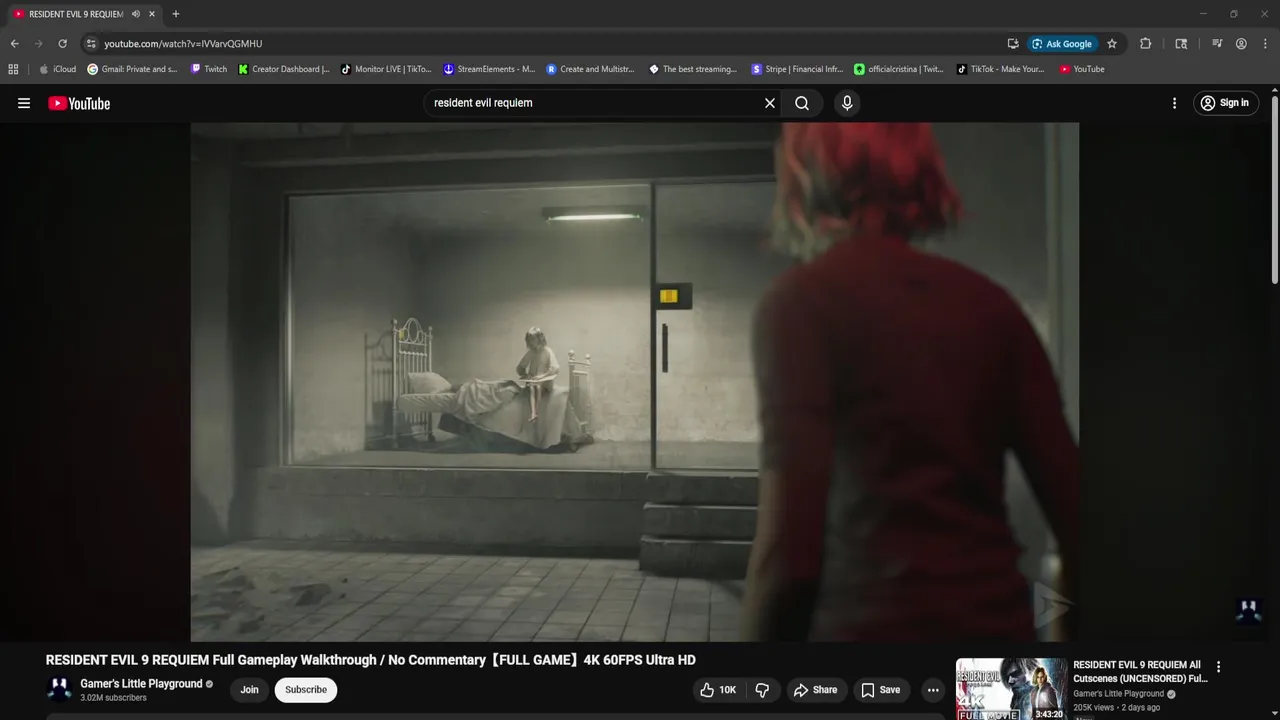1280x720 pixels.
Task: Open Chrome profile avatar
Action: [x=1241, y=44]
